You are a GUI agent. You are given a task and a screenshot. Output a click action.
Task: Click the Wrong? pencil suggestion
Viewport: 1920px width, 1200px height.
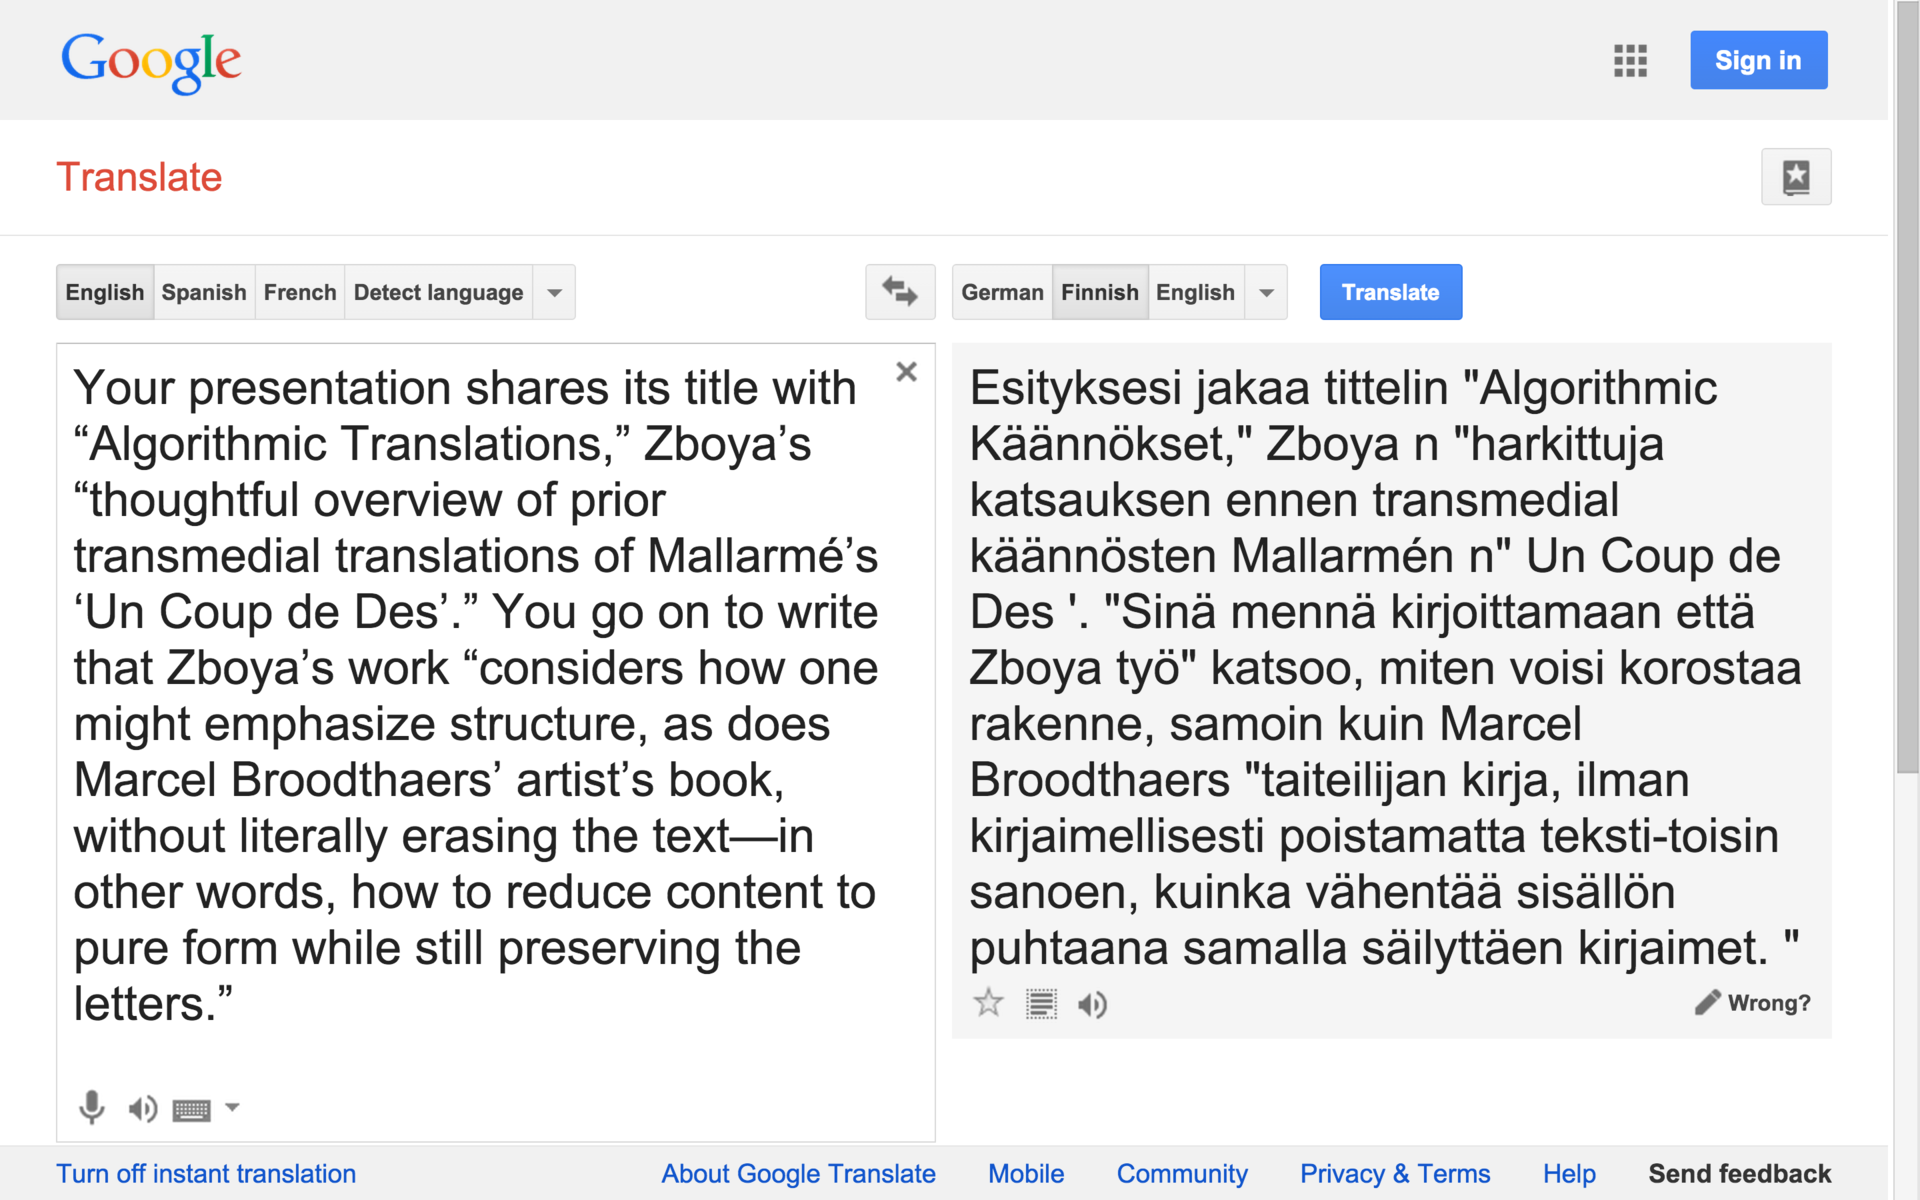click(x=1753, y=1003)
